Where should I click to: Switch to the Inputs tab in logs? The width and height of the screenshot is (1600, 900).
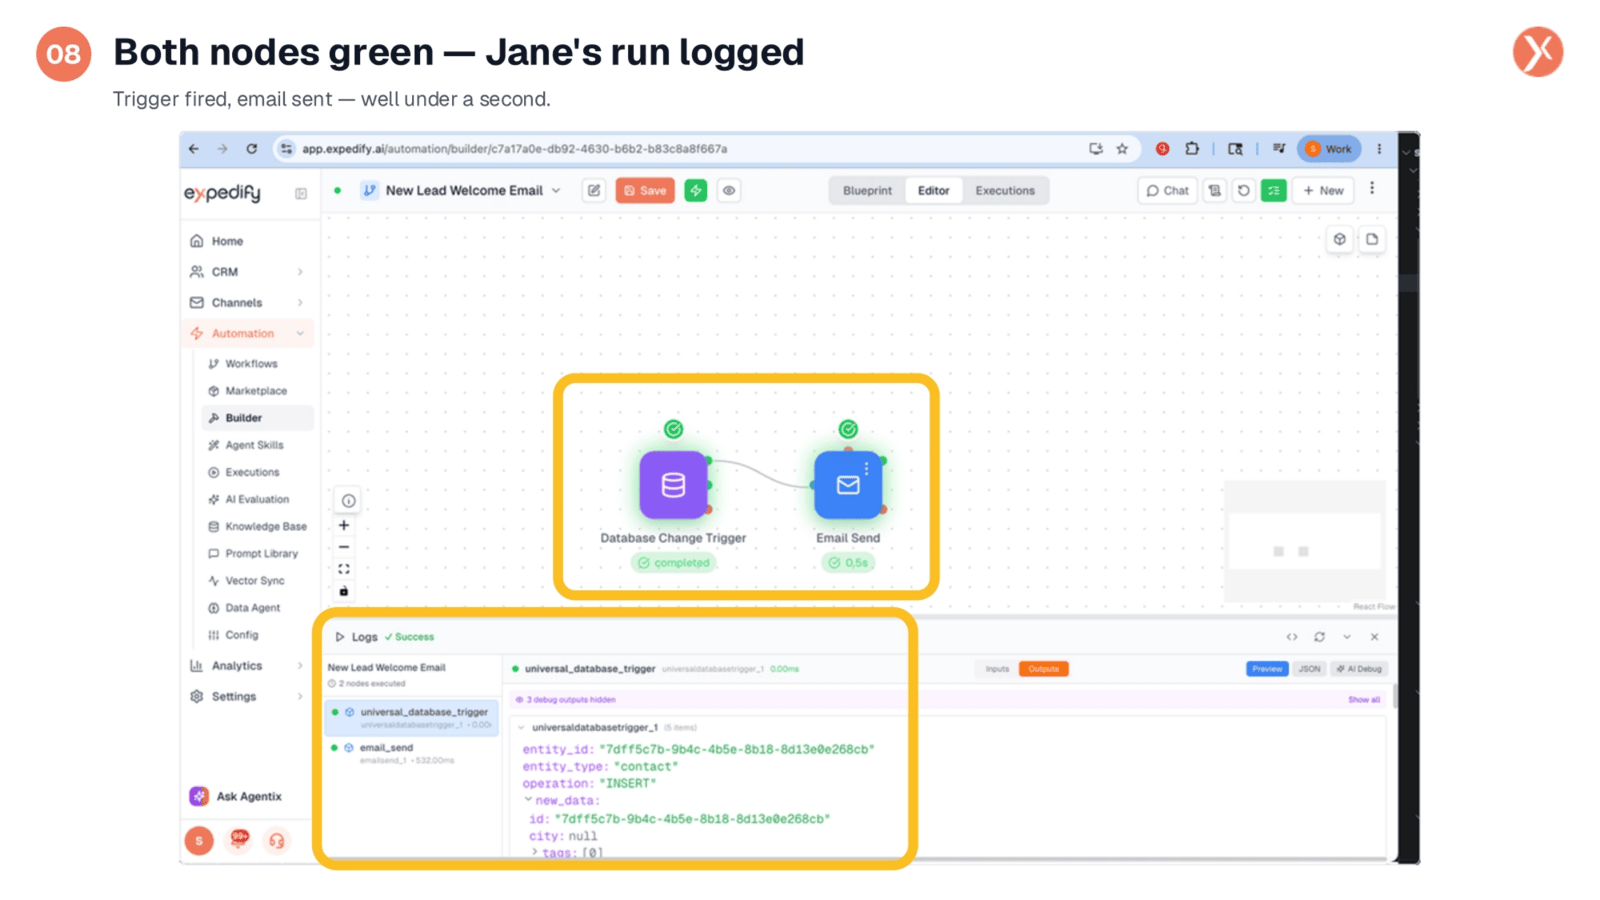(997, 669)
